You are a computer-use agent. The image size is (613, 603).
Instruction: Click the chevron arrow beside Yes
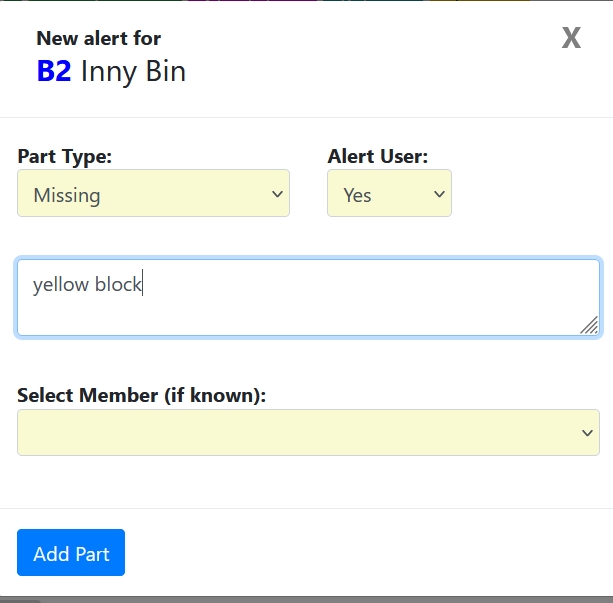(x=439, y=194)
